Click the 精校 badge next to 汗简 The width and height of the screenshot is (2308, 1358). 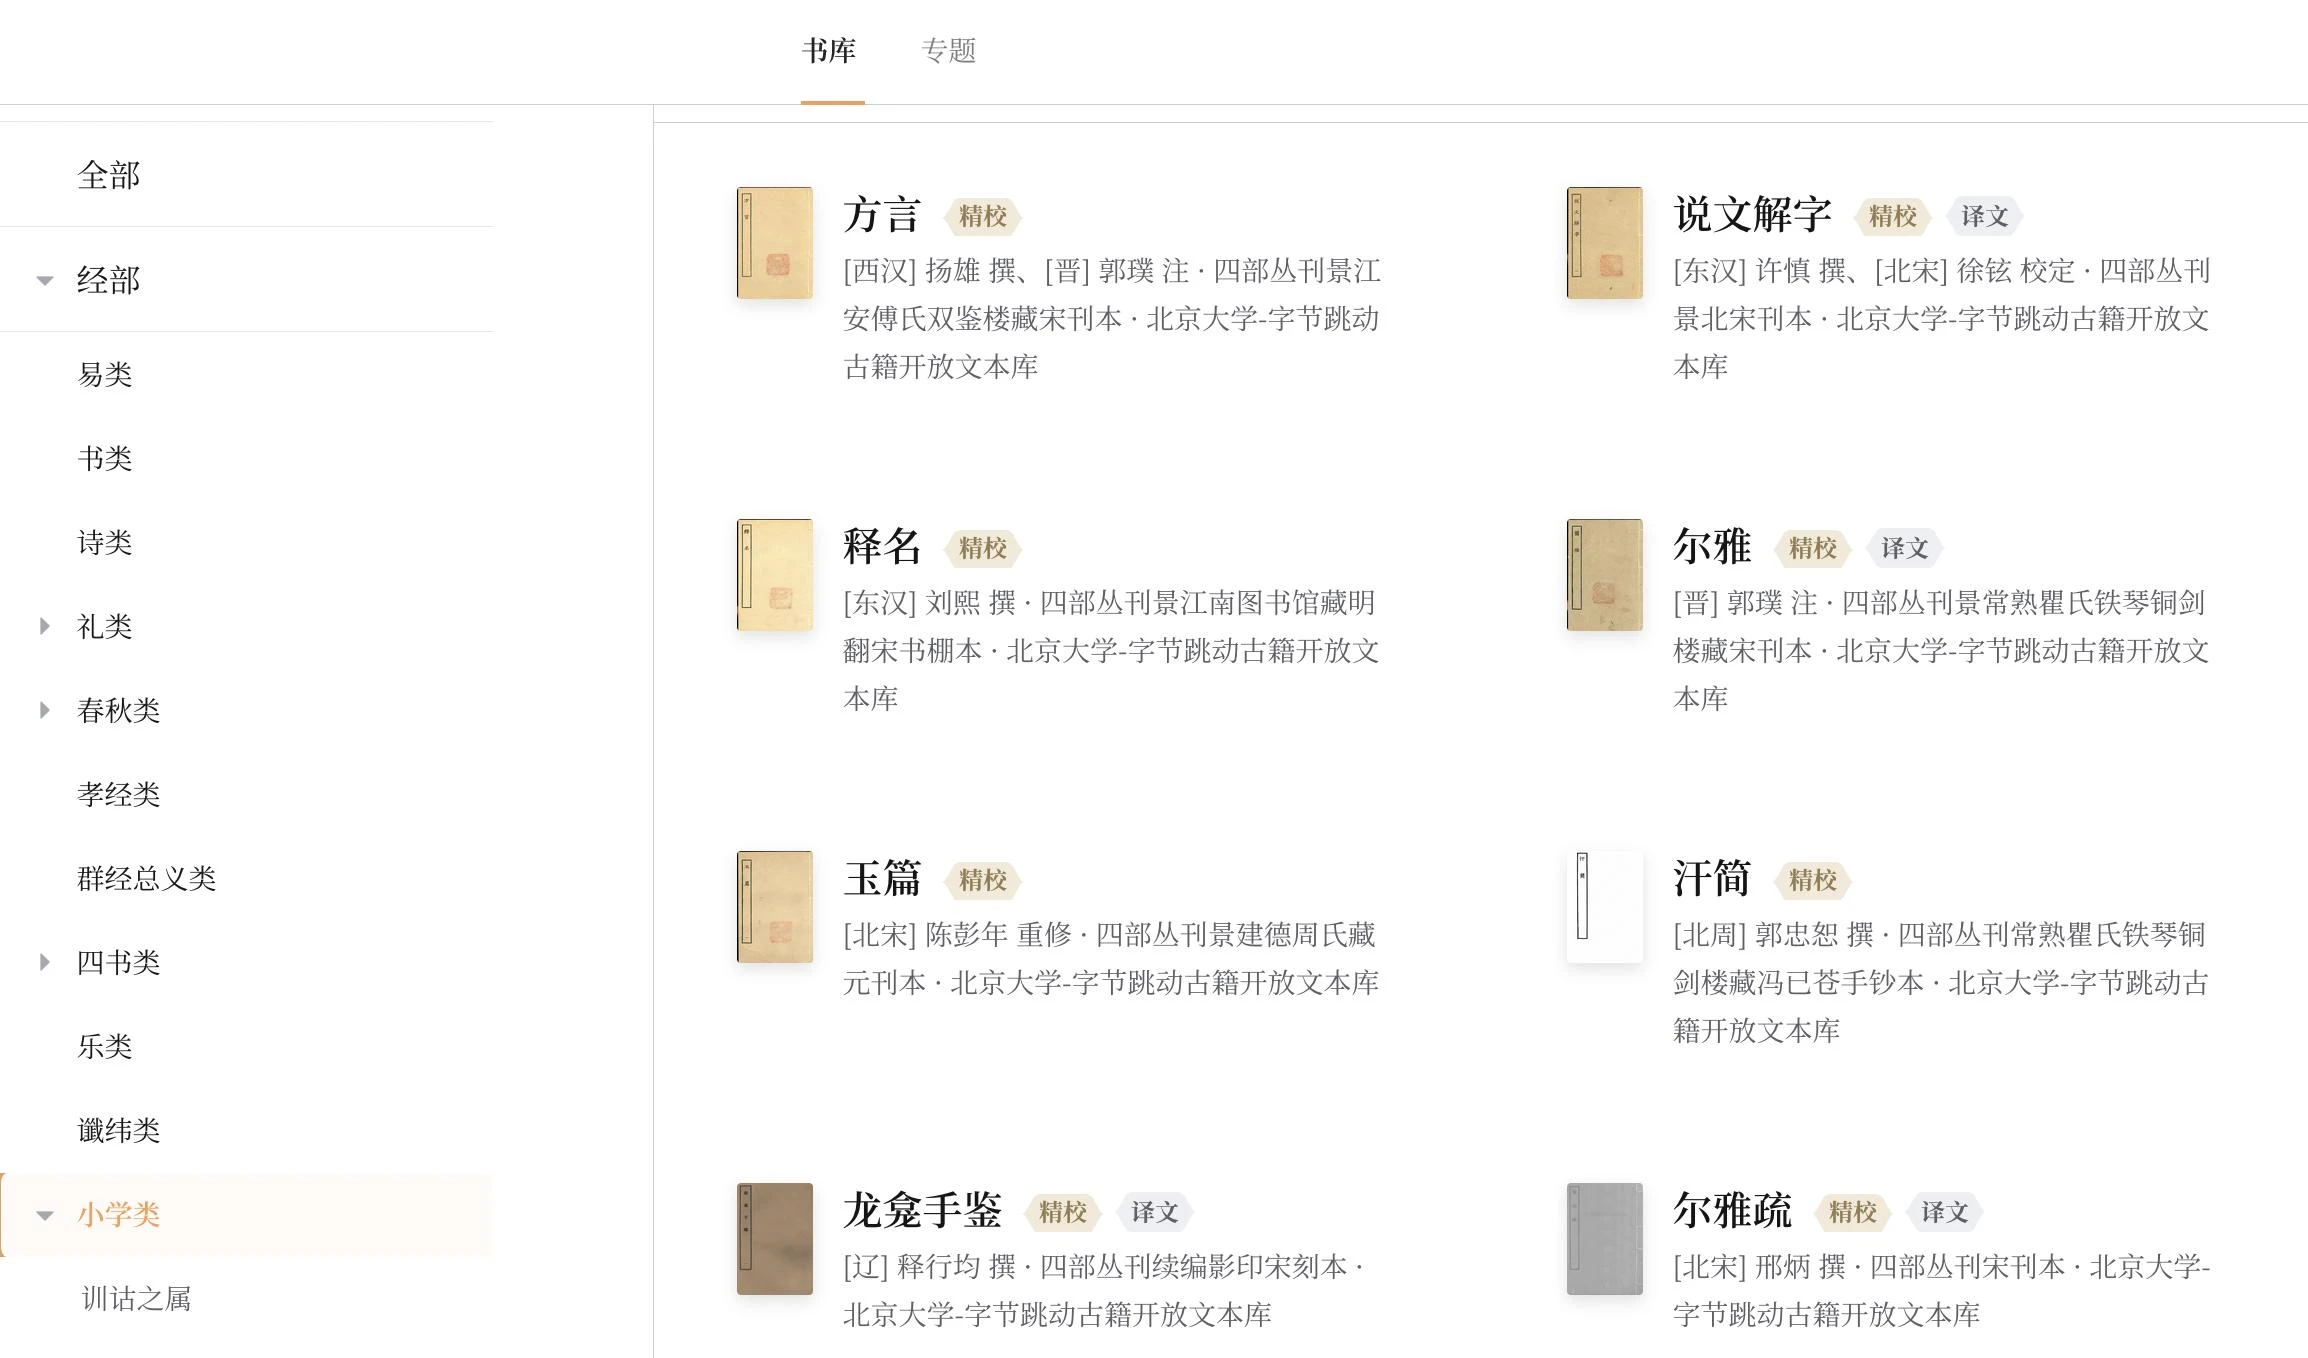tap(1813, 881)
